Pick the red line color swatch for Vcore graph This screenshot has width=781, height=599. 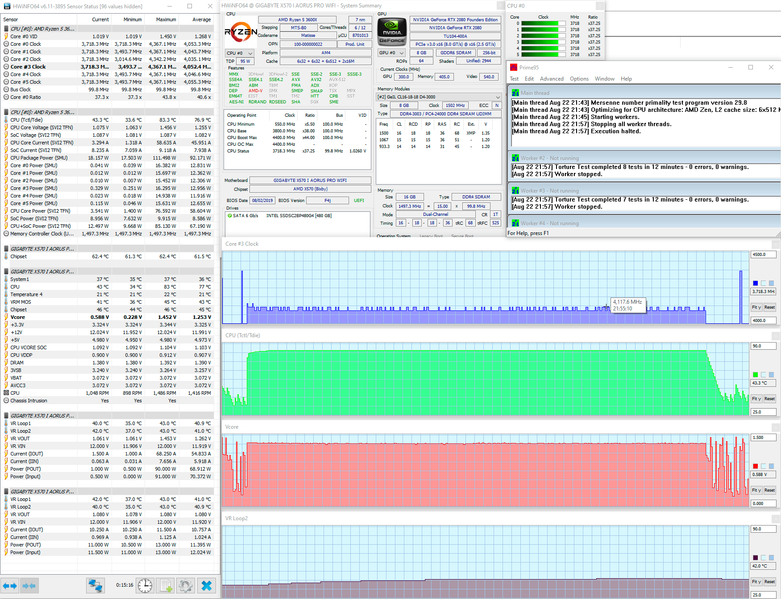point(755,466)
